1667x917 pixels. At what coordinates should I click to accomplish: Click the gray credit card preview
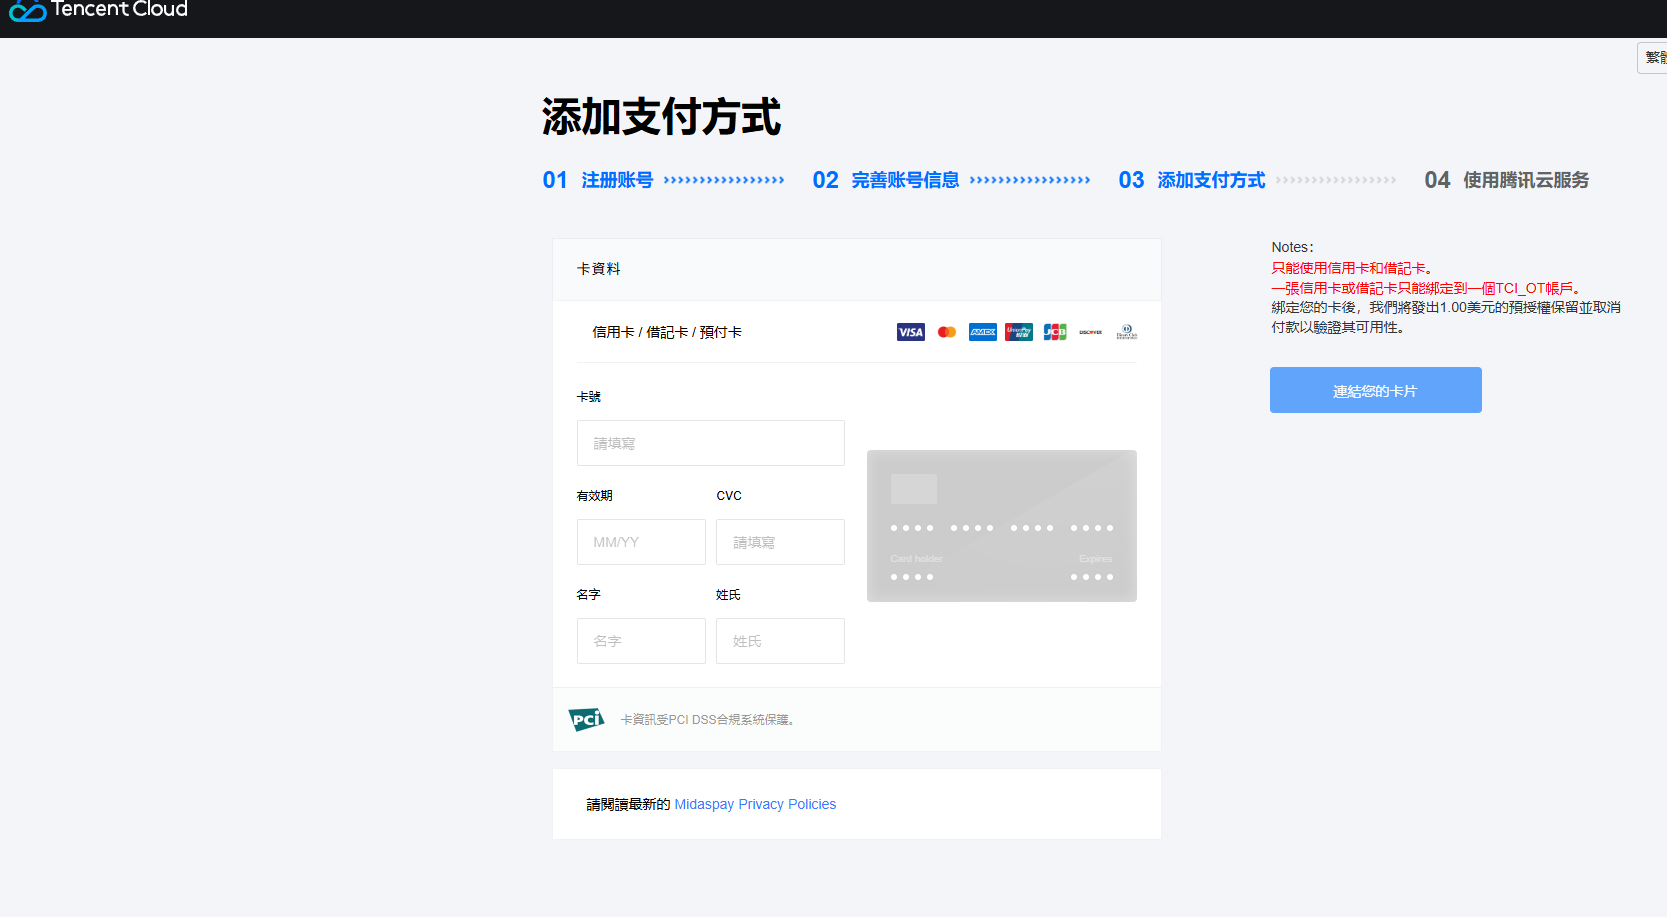click(x=1001, y=526)
